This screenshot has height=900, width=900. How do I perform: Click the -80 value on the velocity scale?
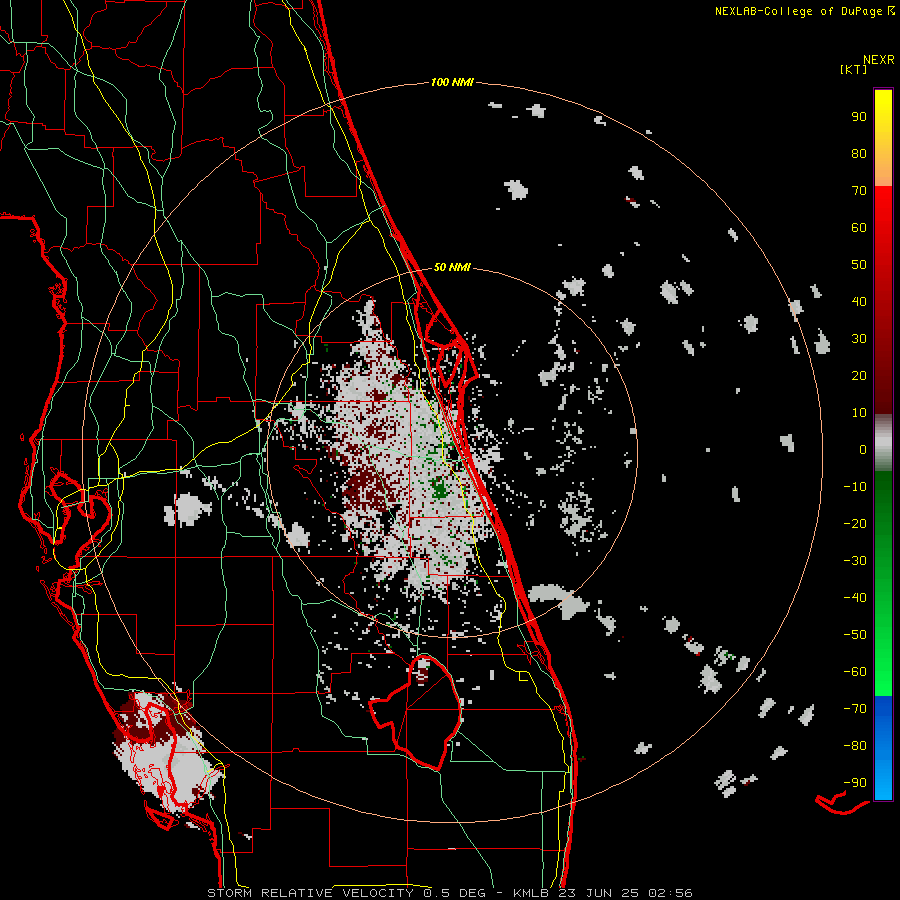[855, 746]
